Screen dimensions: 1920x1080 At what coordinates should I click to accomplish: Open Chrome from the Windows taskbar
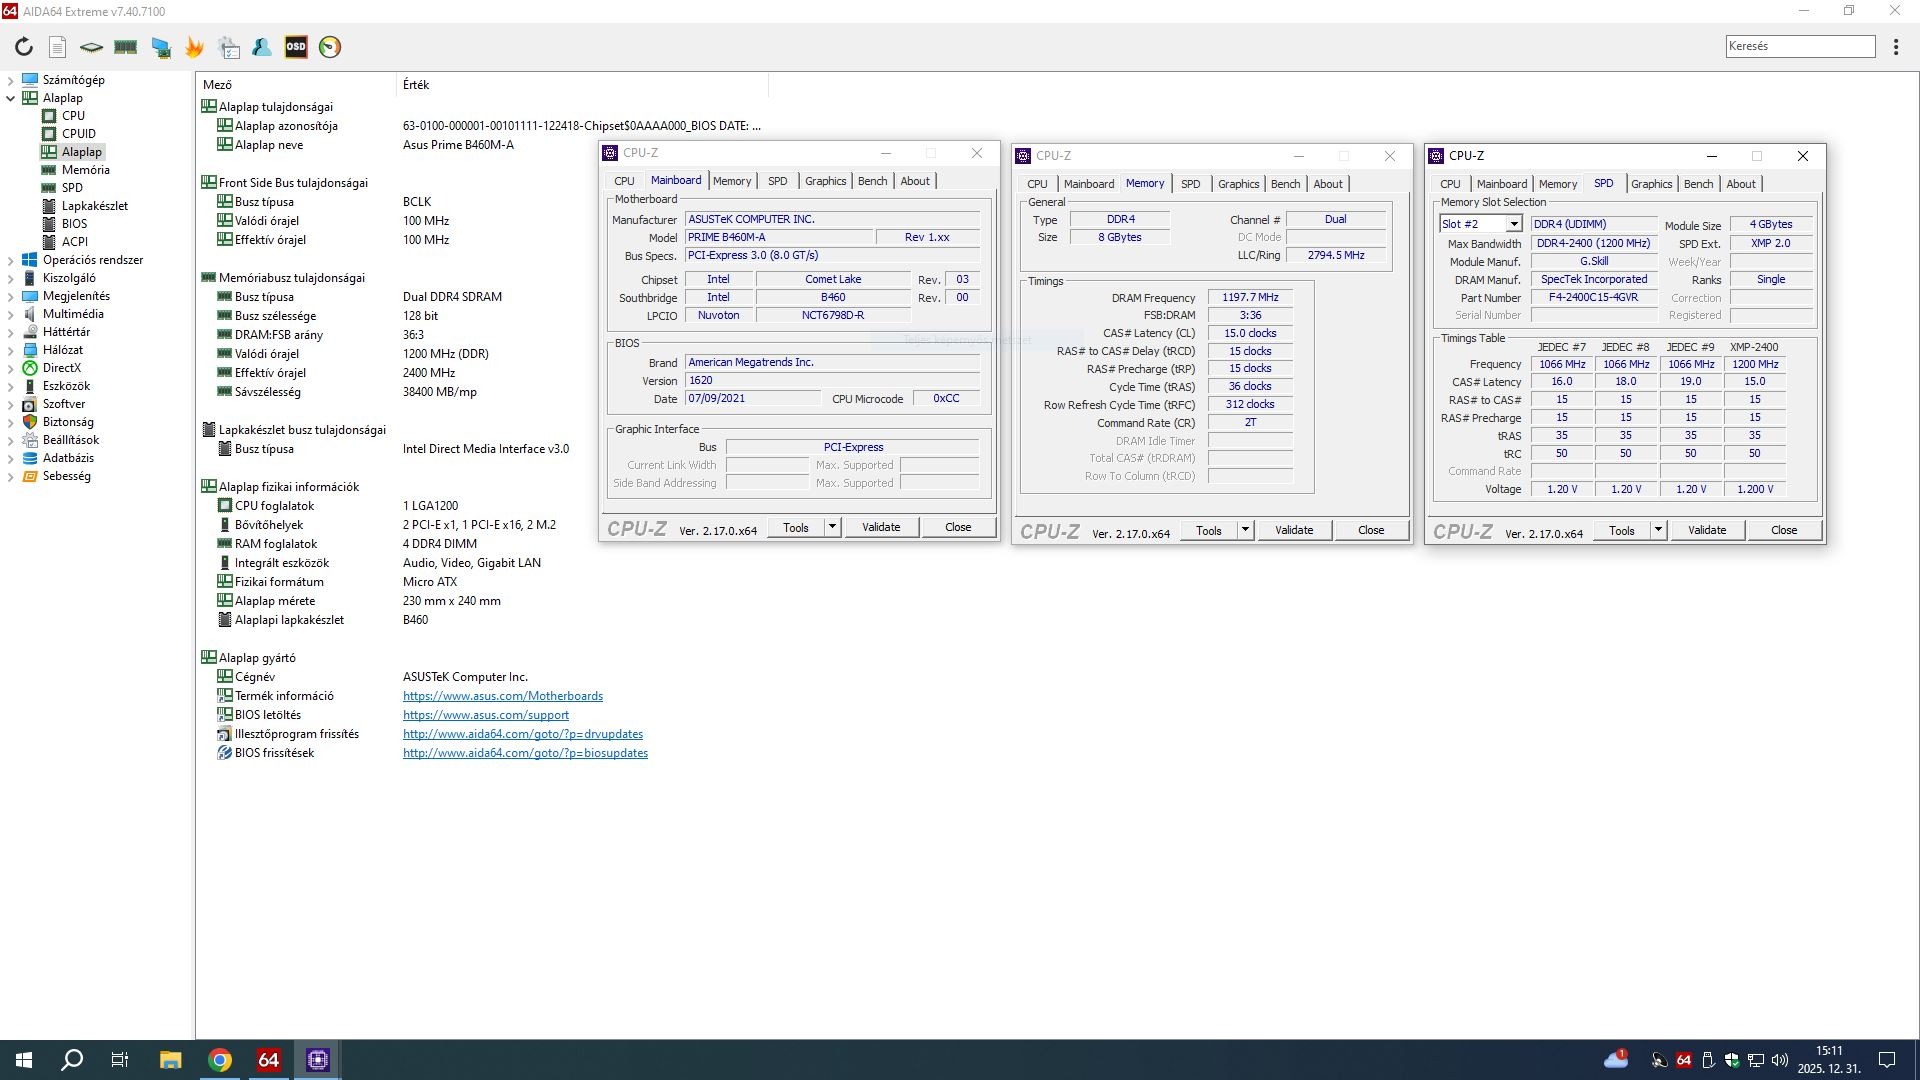(220, 1060)
